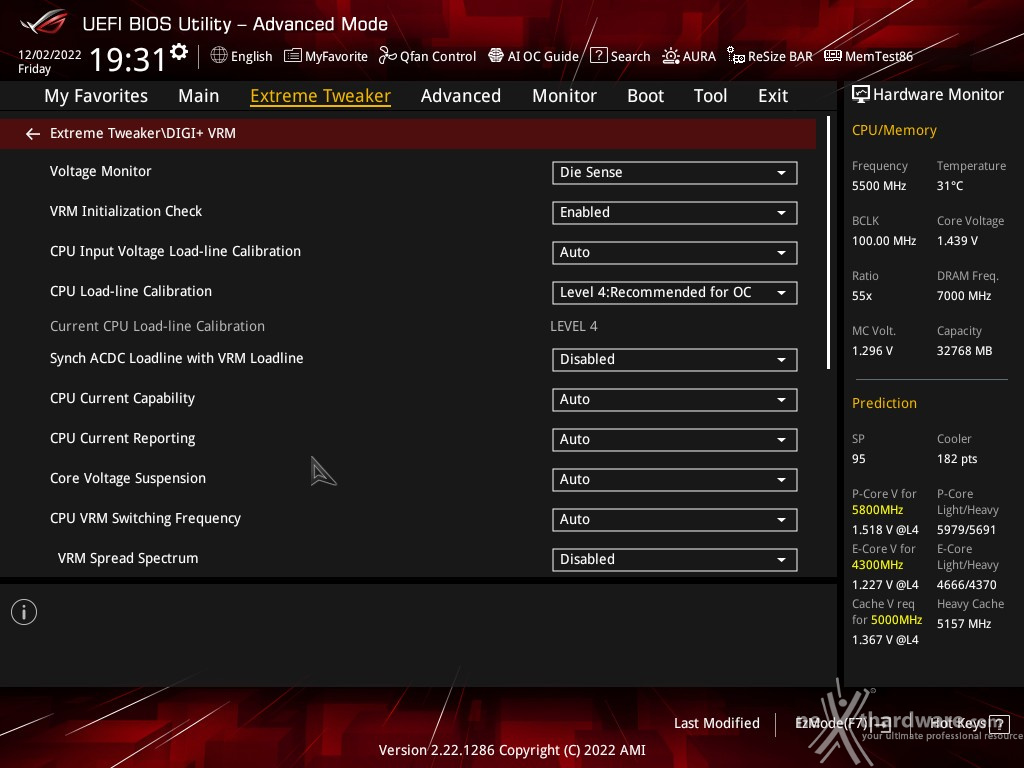The width and height of the screenshot is (1024, 768).
Task: Open VRM Initialization Check dropdown
Action: point(675,212)
